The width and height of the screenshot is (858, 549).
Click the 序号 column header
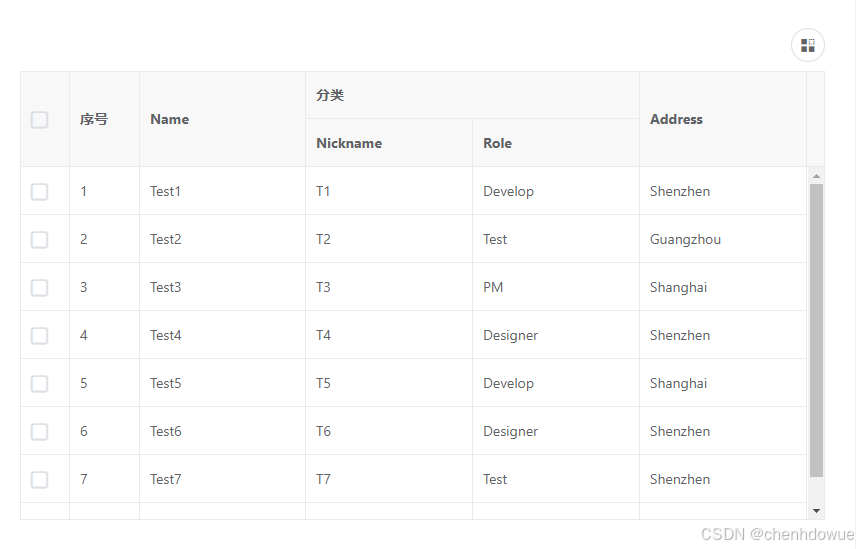(x=105, y=119)
